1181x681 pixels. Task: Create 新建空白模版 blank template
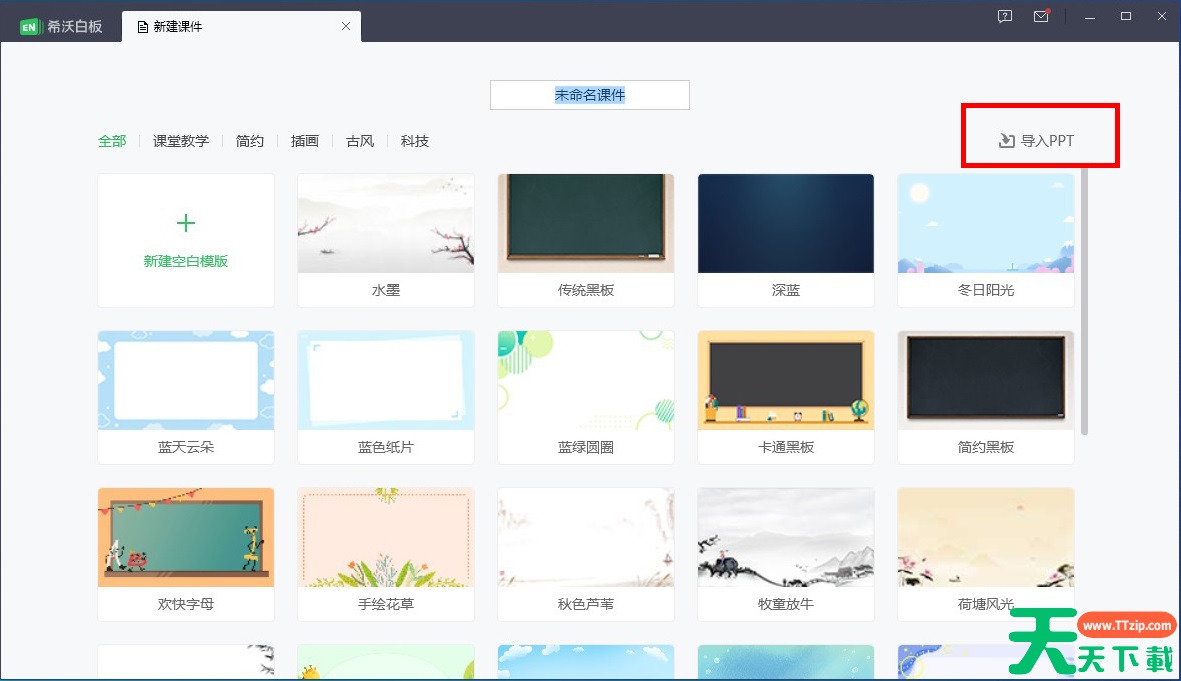[186, 240]
